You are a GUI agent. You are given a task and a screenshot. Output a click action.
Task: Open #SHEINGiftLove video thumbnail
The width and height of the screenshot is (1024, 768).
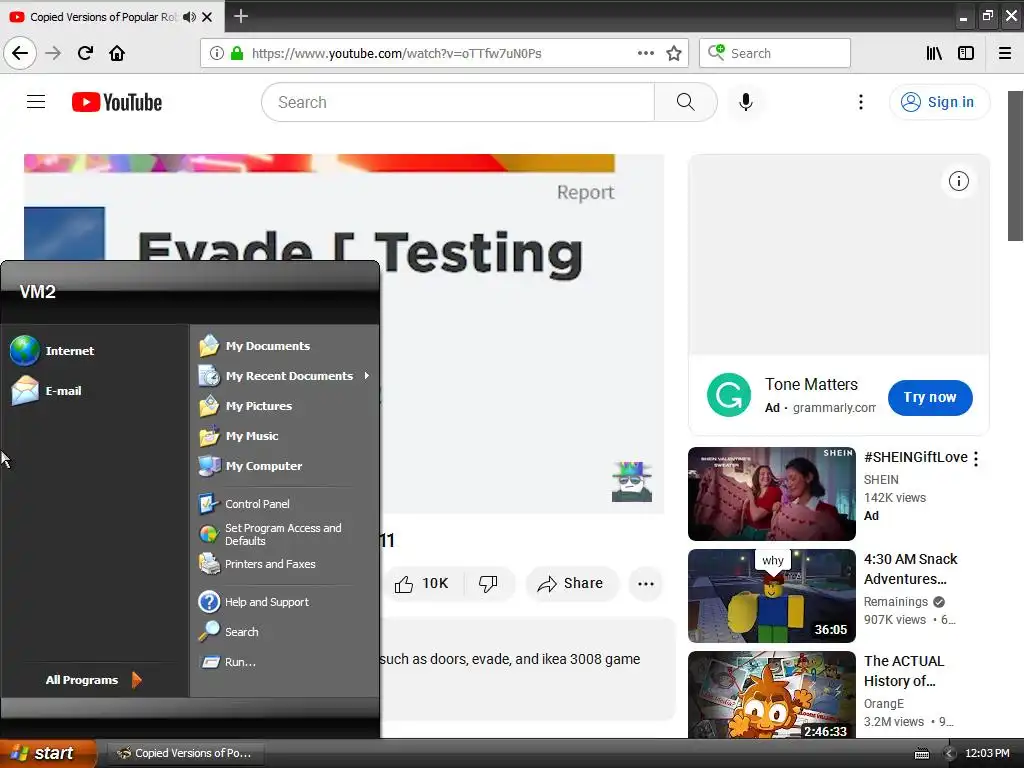coord(771,494)
